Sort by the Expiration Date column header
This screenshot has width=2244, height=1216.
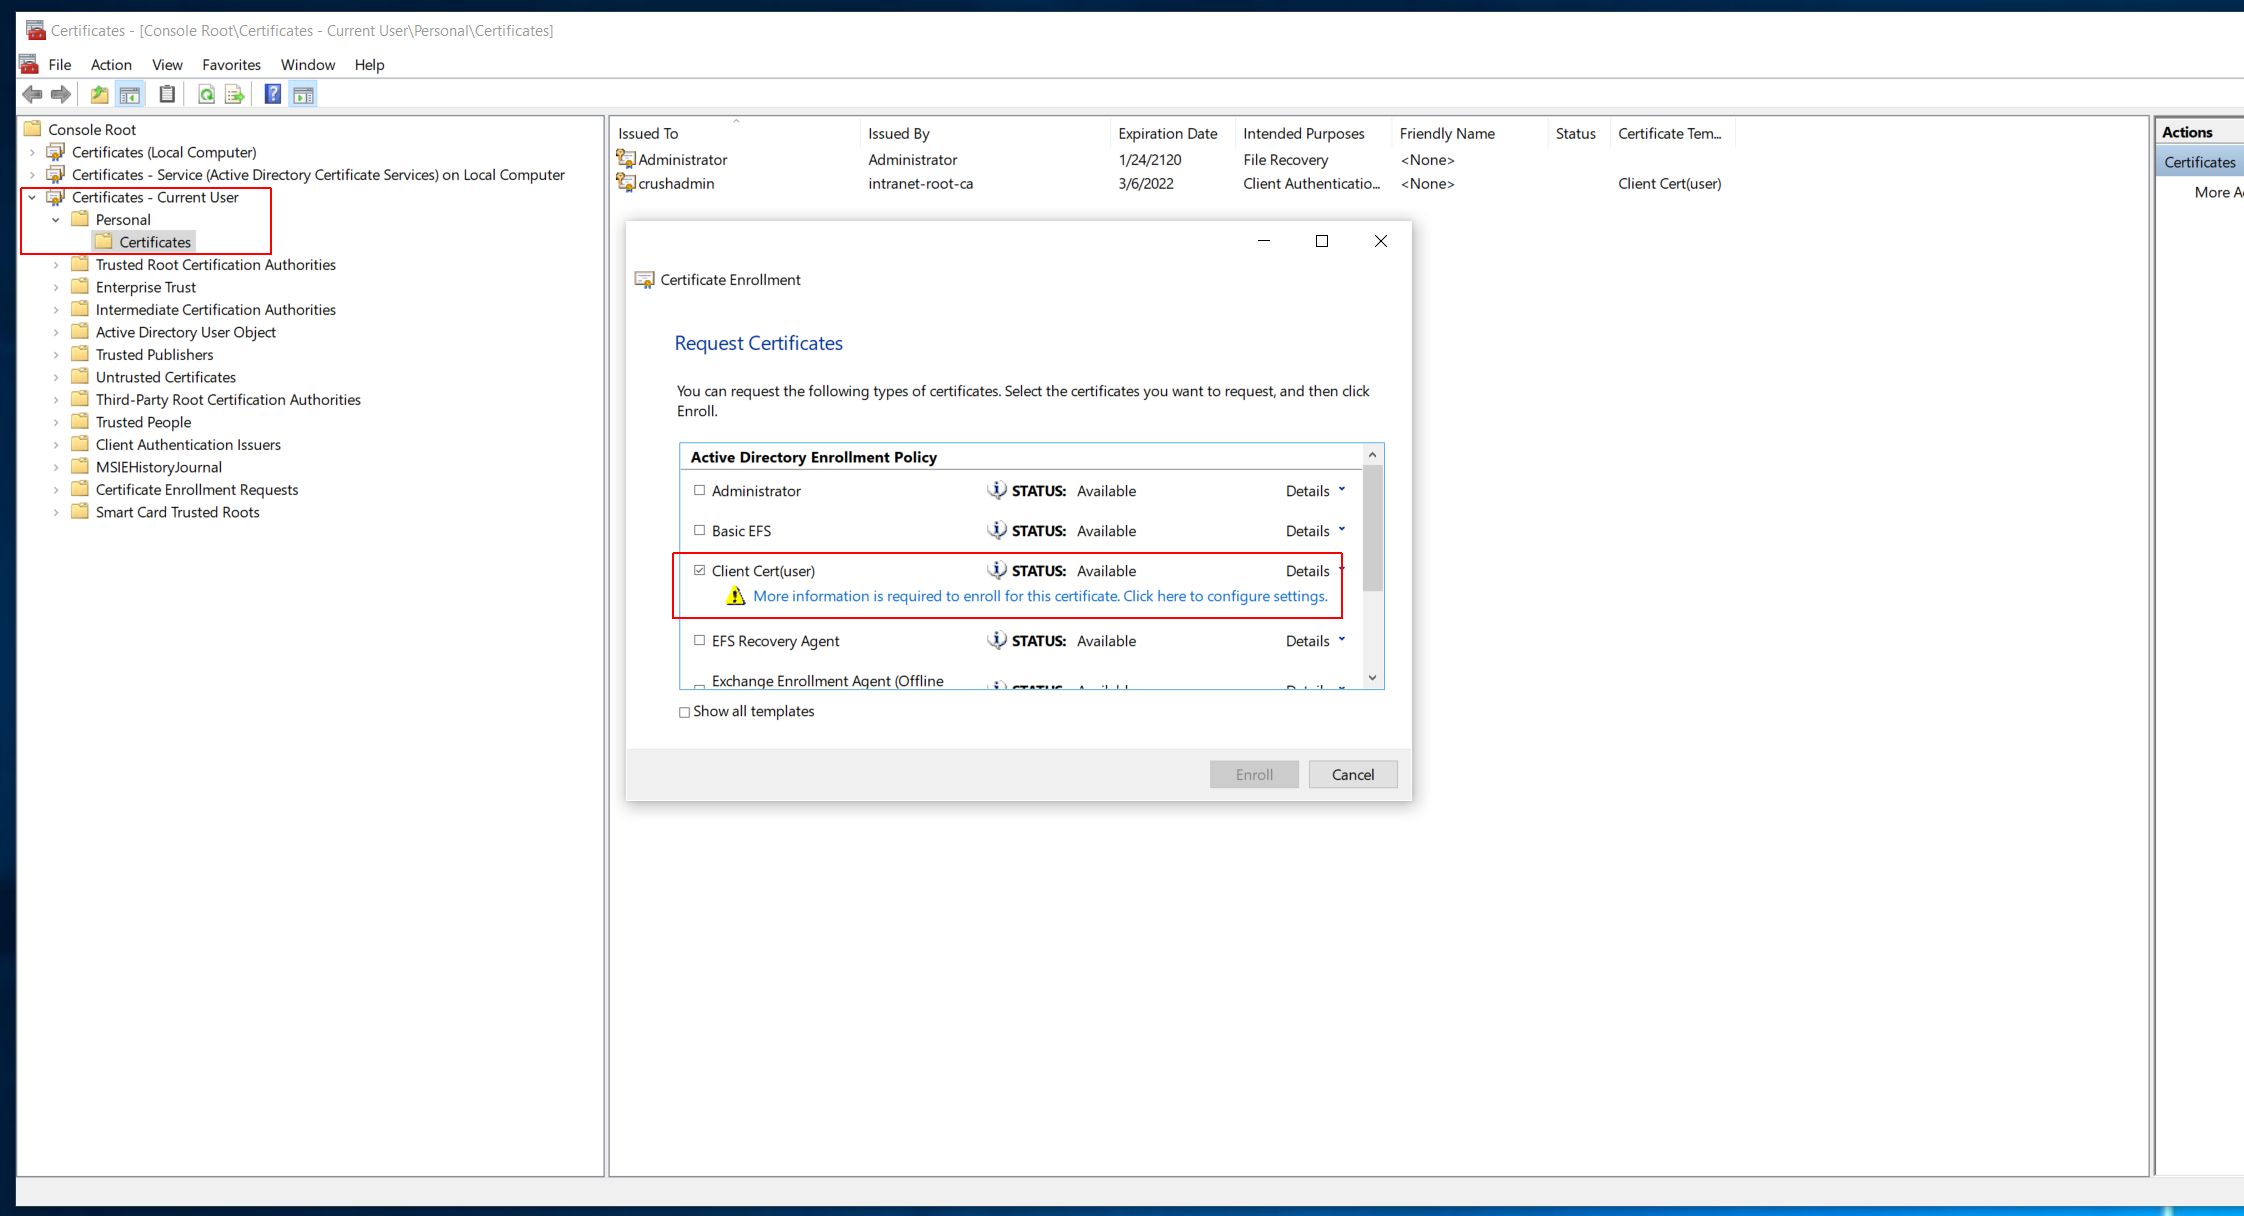[x=1172, y=133]
